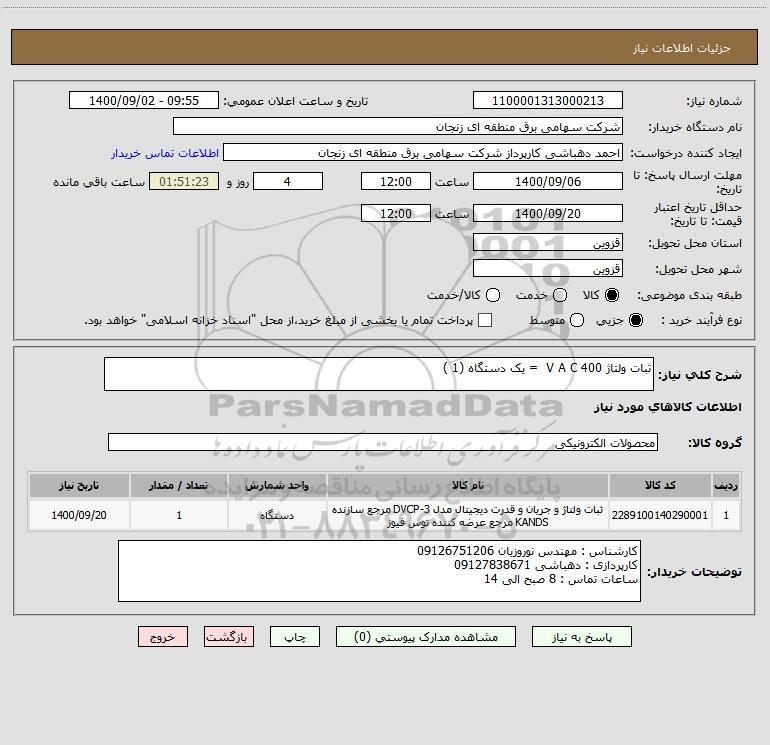Click the announcement date field 1400/09/02 - 09:55
The height and width of the screenshot is (745, 770).
pyautogui.click(x=144, y=101)
